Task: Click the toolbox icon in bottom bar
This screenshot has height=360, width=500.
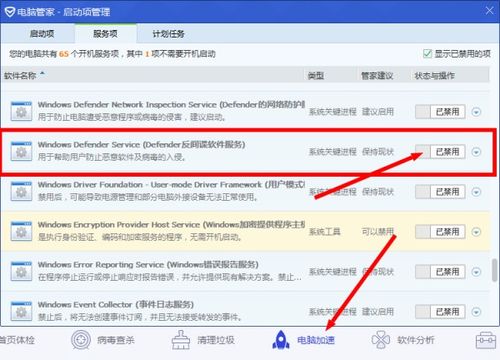Action: 486,340
